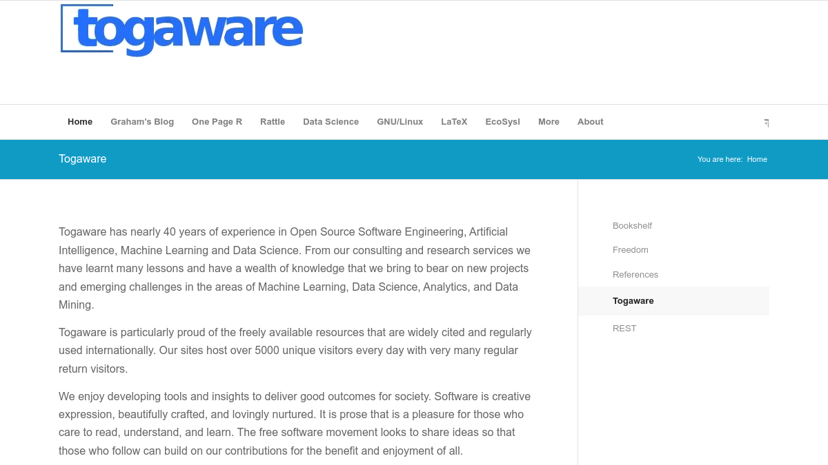Open the EcoSysl menu item
Screen dimensions: 828x465
coord(503,122)
